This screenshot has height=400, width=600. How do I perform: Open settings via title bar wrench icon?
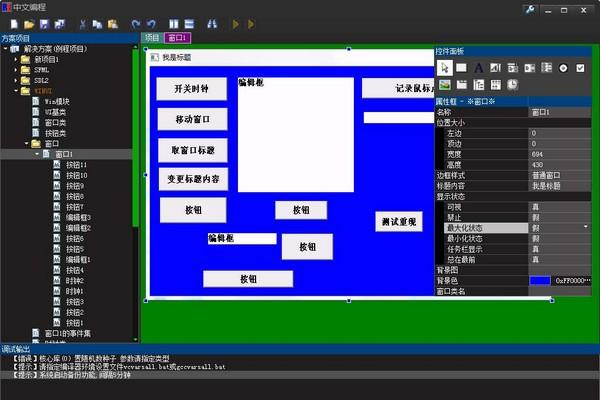(x=530, y=10)
